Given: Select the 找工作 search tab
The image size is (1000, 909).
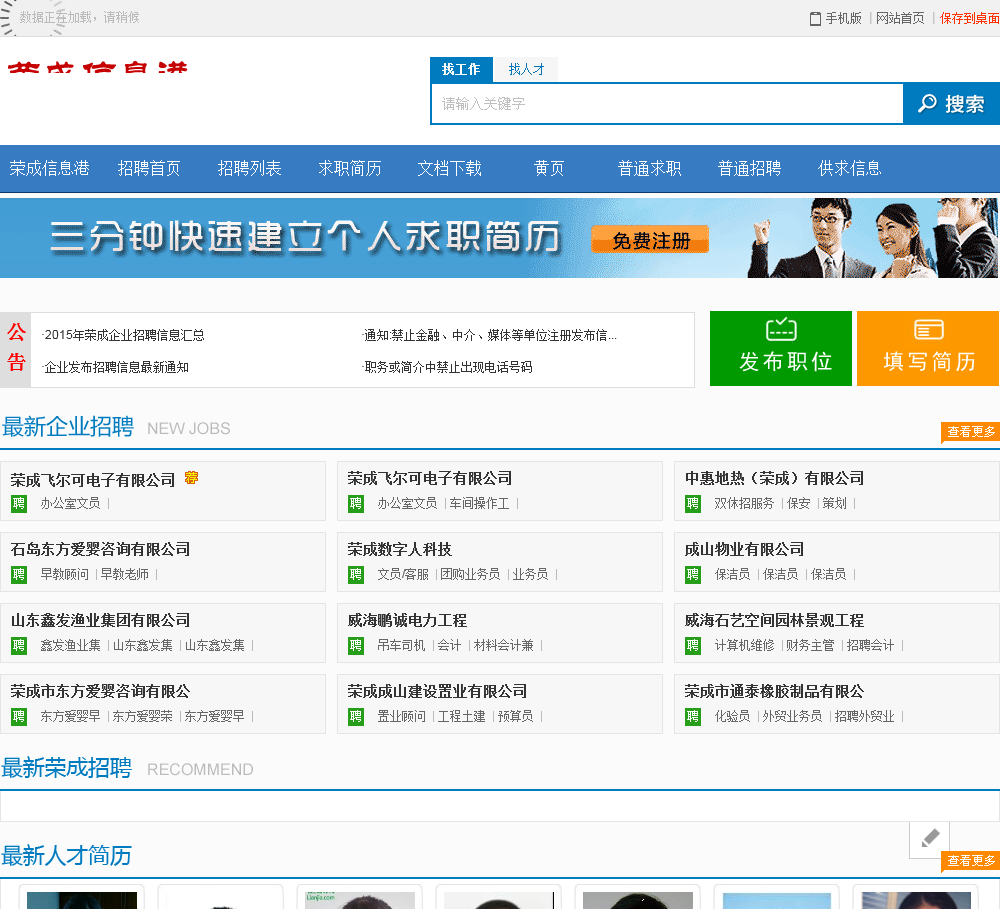Looking at the screenshot, I should pos(461,70).
